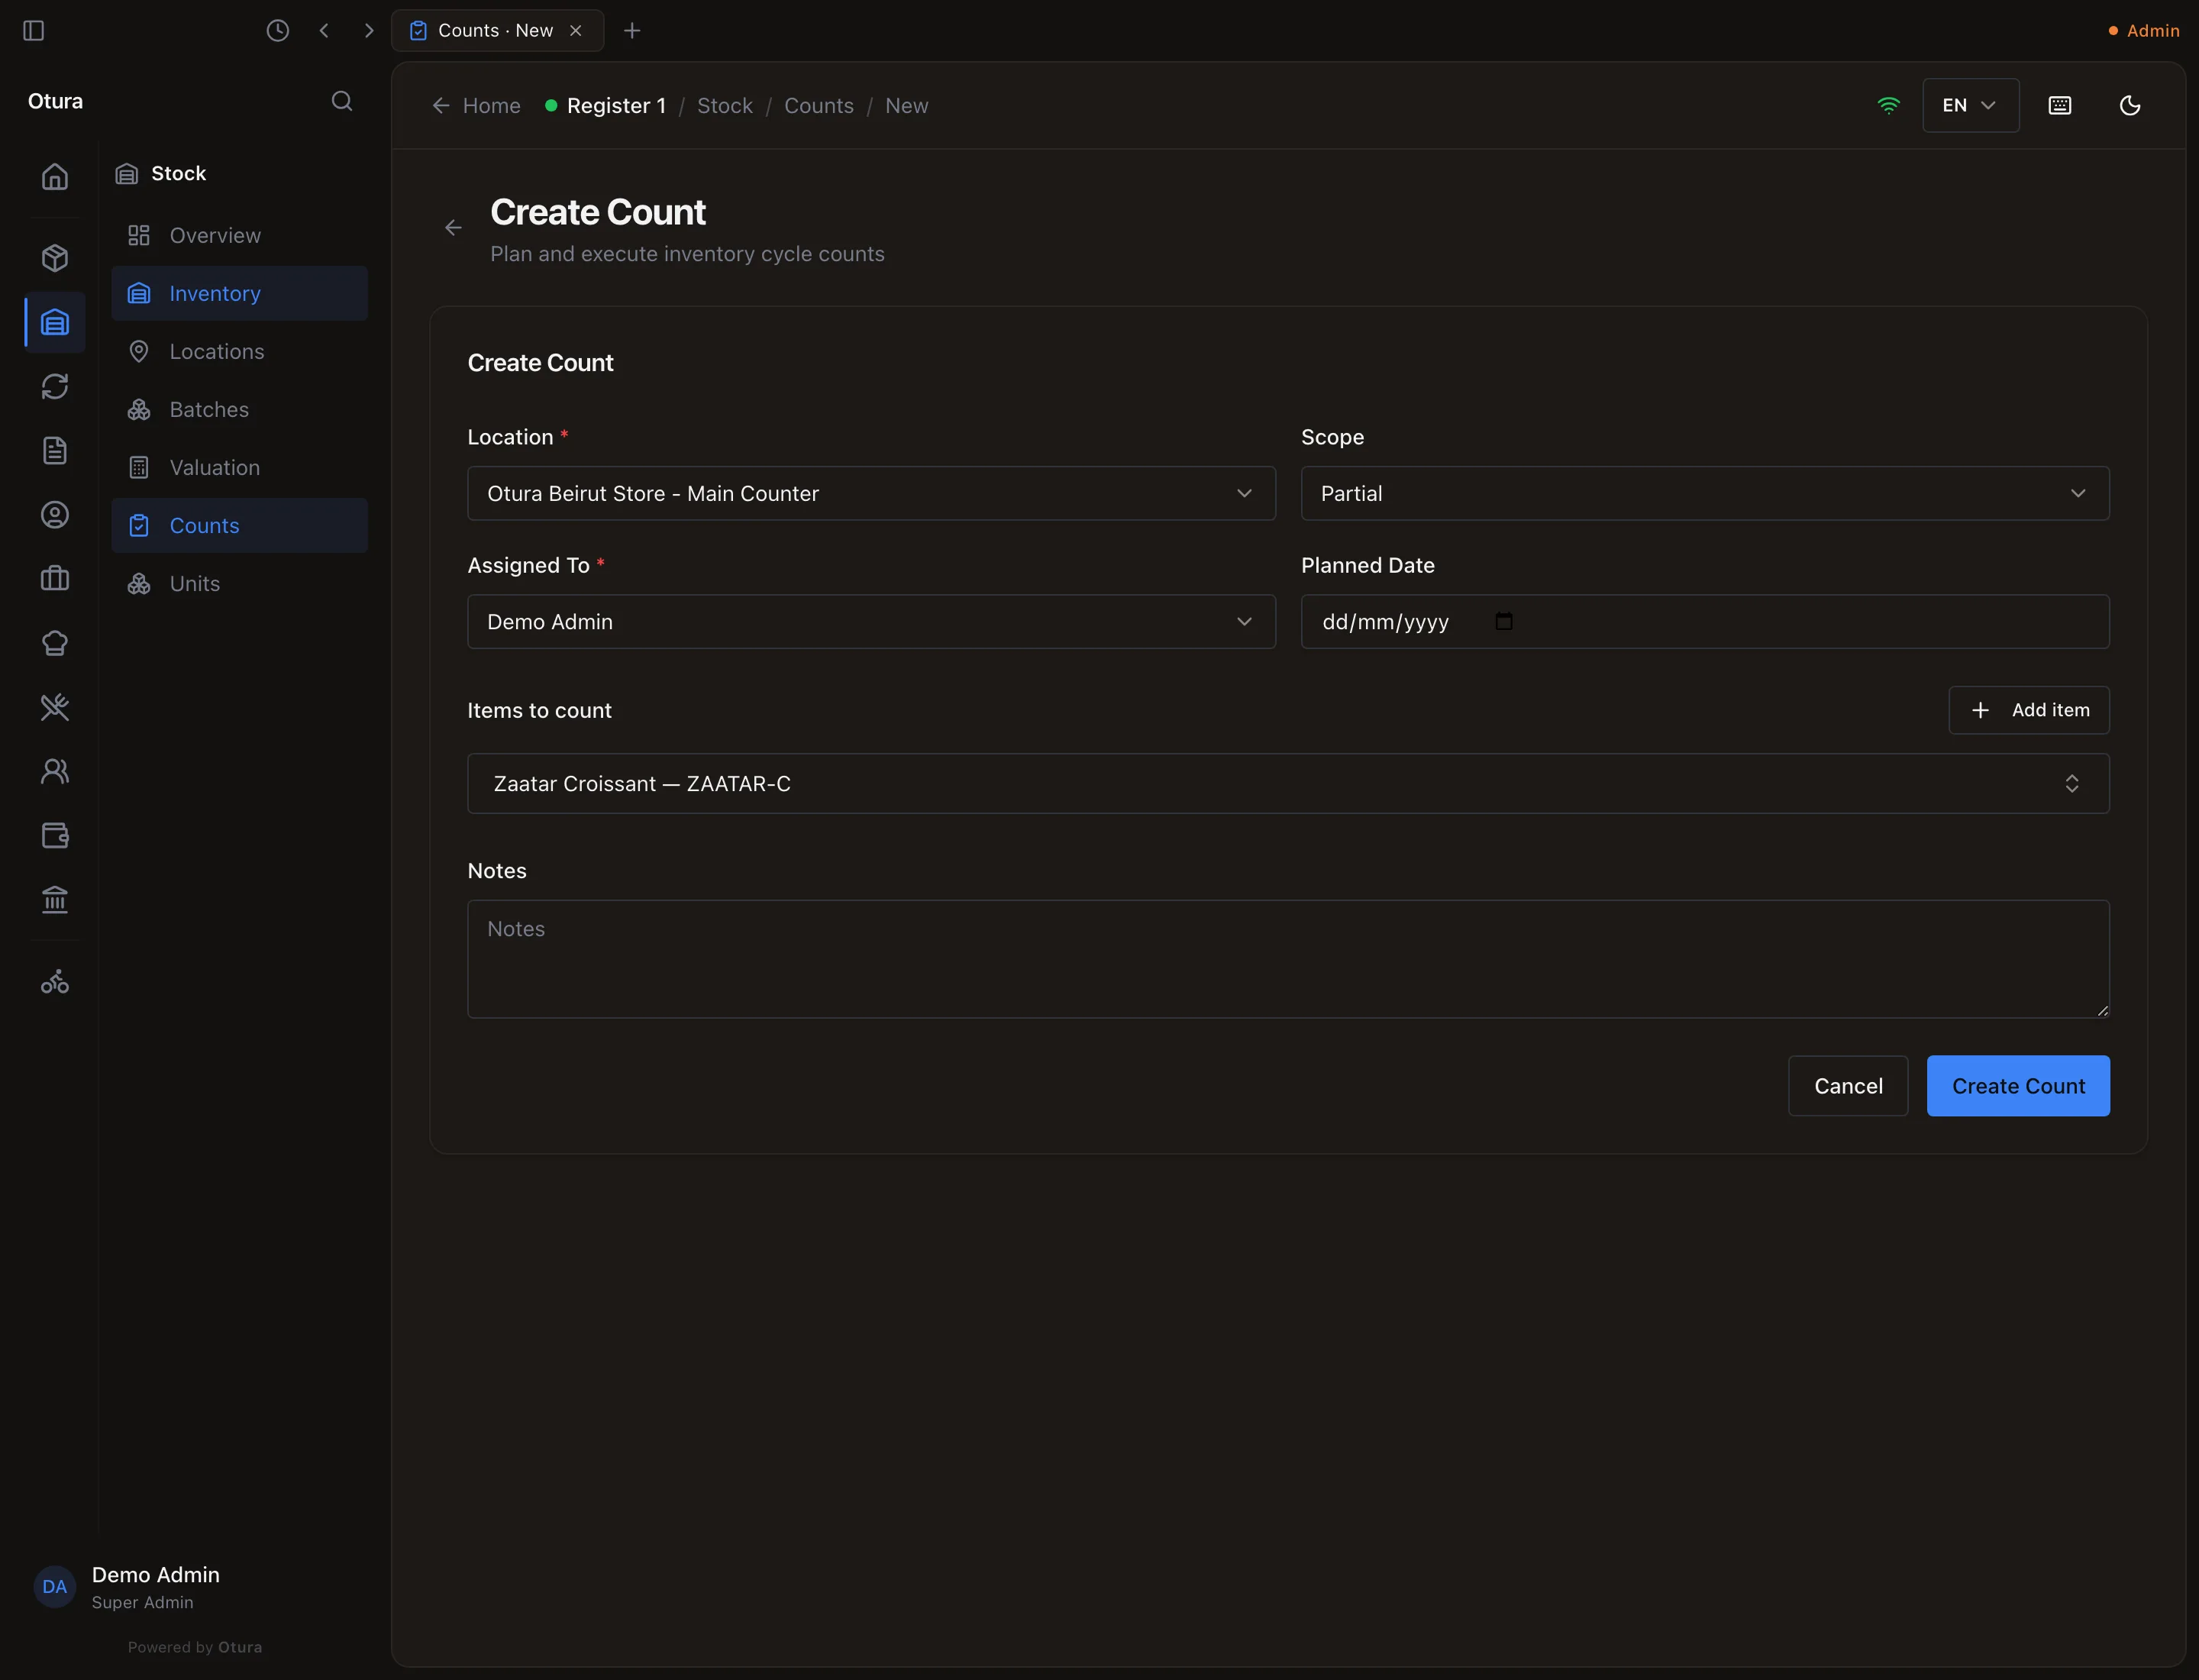
Task: Open the home icon in the rail
Action: click(55, 177)
